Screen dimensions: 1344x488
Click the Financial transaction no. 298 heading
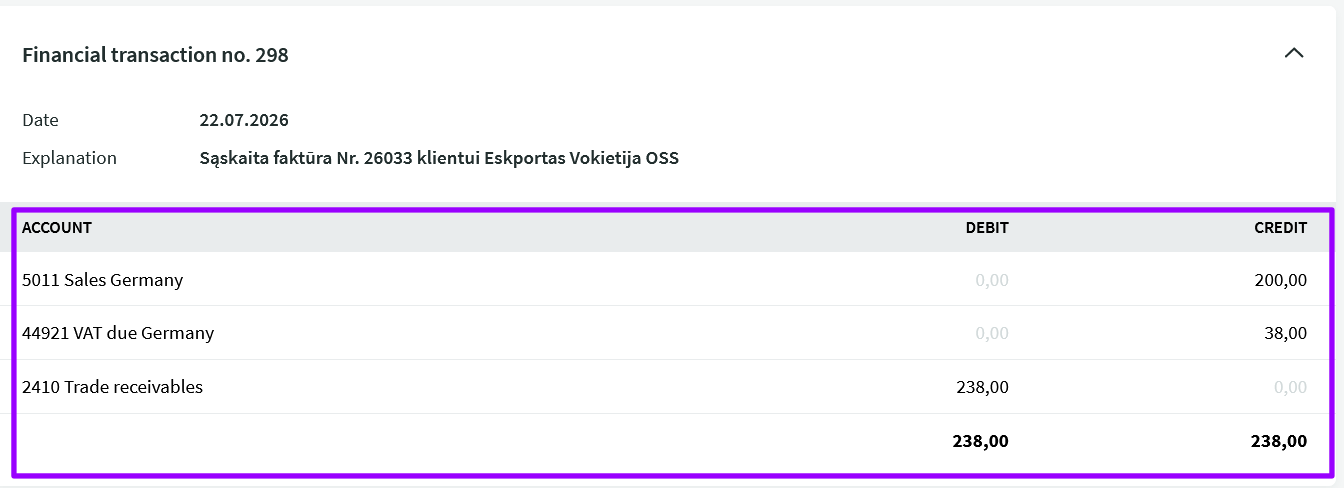155,55
